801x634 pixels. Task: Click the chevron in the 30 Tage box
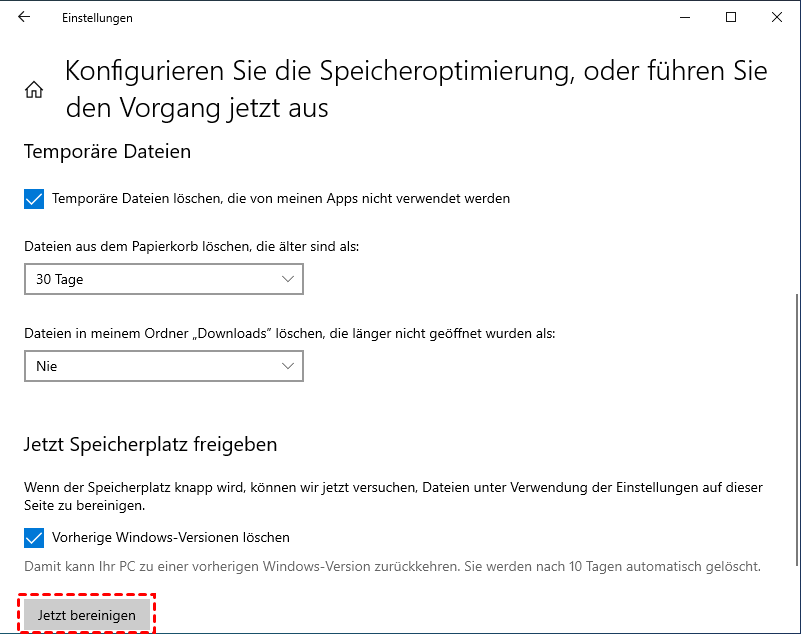288,279
